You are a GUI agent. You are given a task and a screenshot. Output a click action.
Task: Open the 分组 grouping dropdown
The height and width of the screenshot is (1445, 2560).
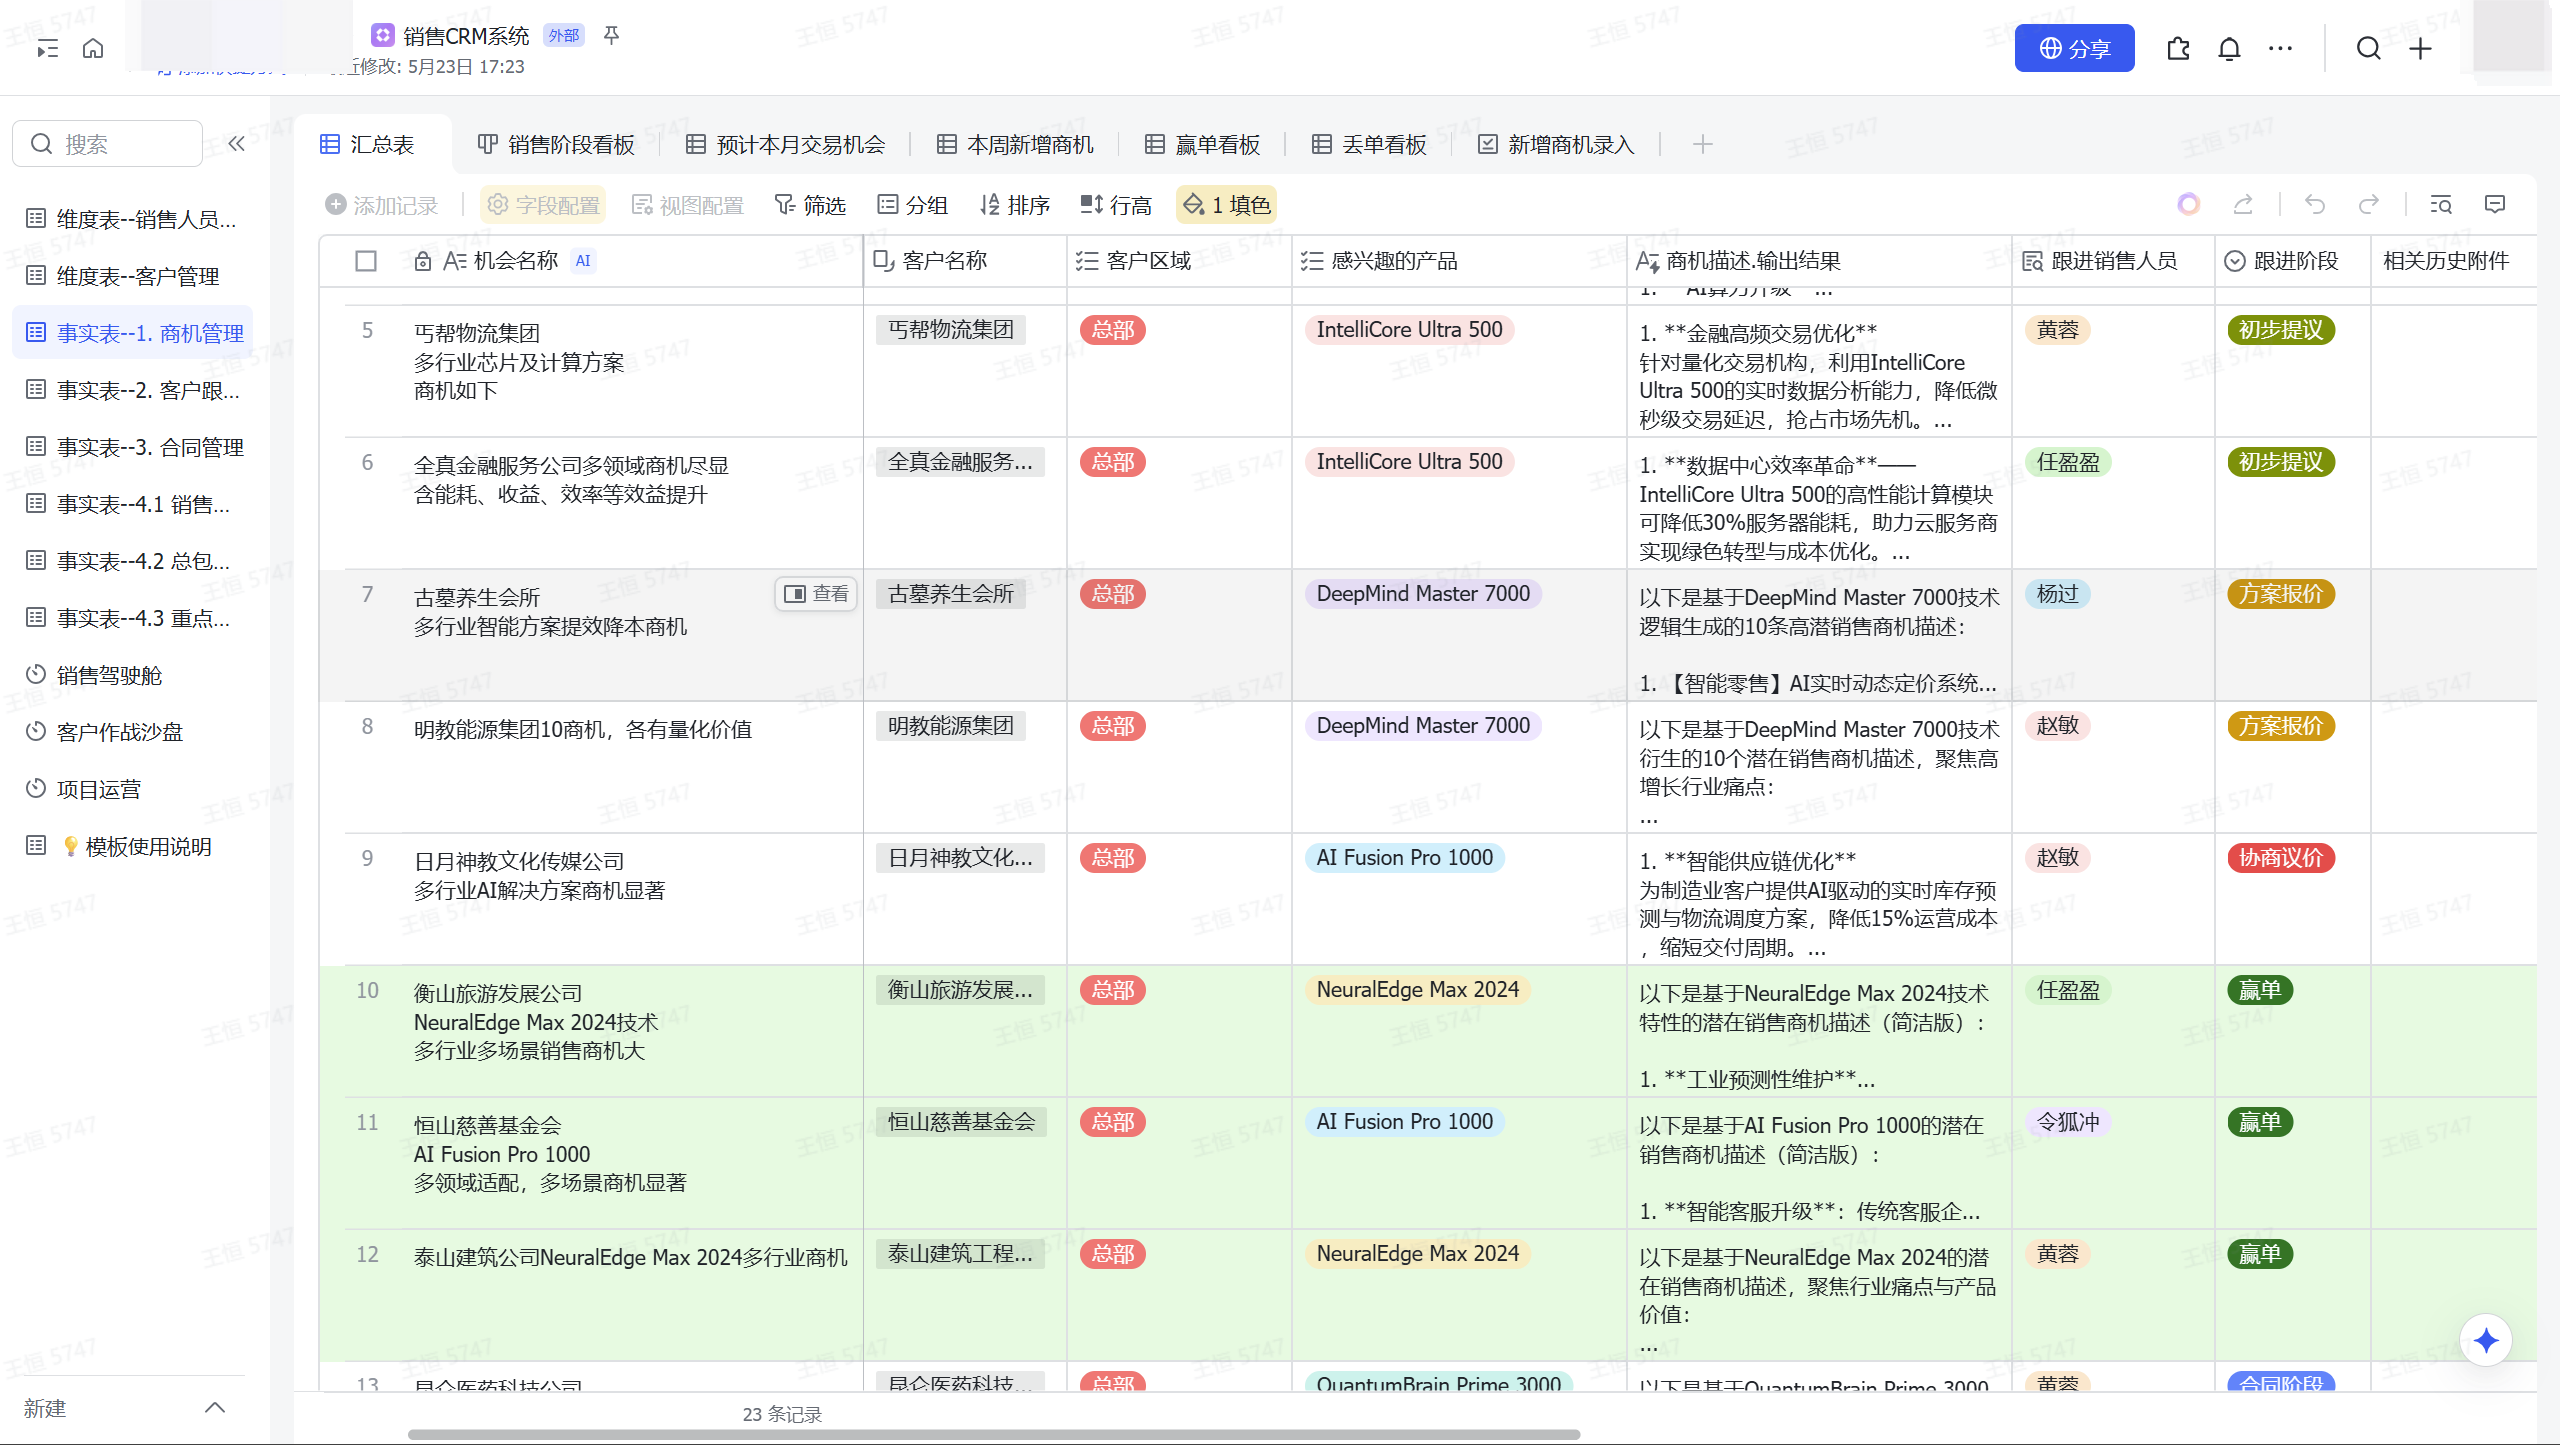912,205
